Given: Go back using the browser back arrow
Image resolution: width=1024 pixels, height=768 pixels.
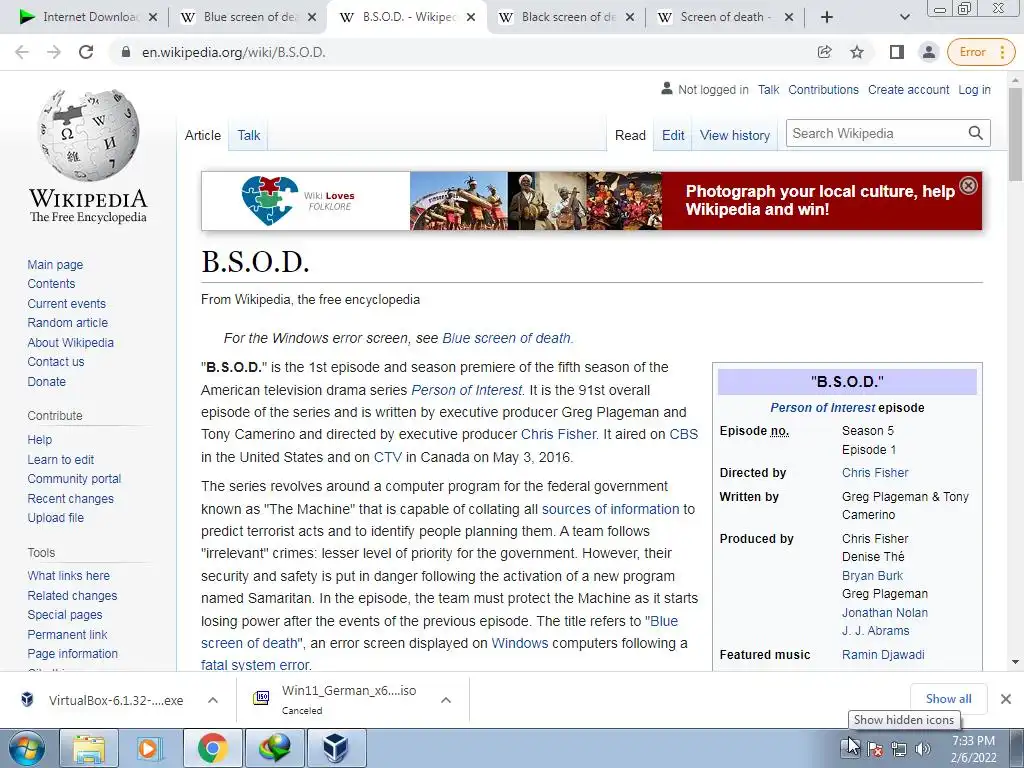Looking at the screenshot, I should 22,52.
